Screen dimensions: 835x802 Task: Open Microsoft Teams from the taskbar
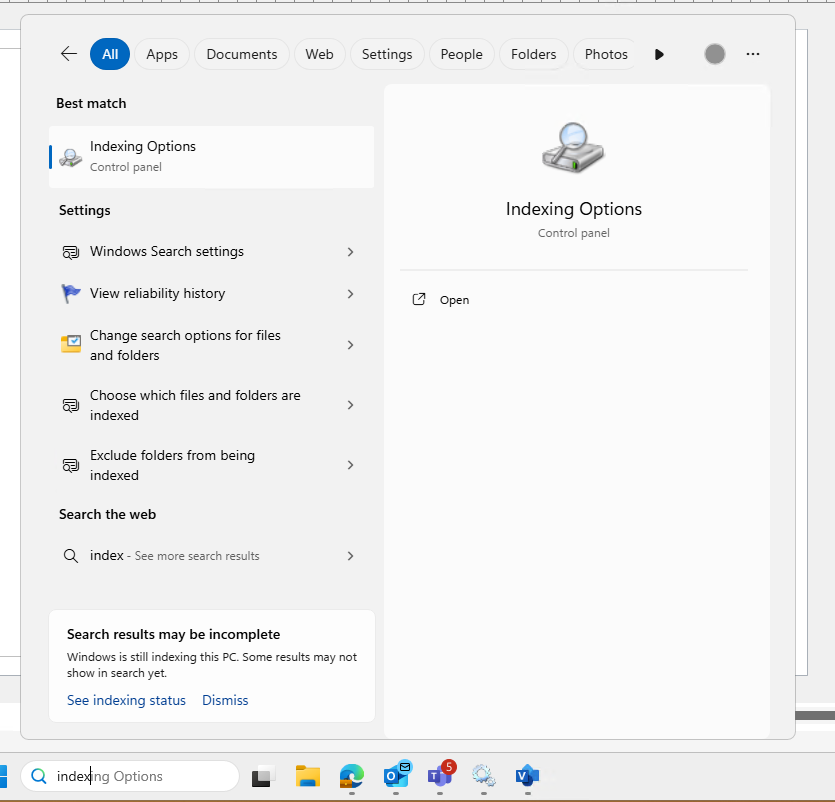coord(440,775)
